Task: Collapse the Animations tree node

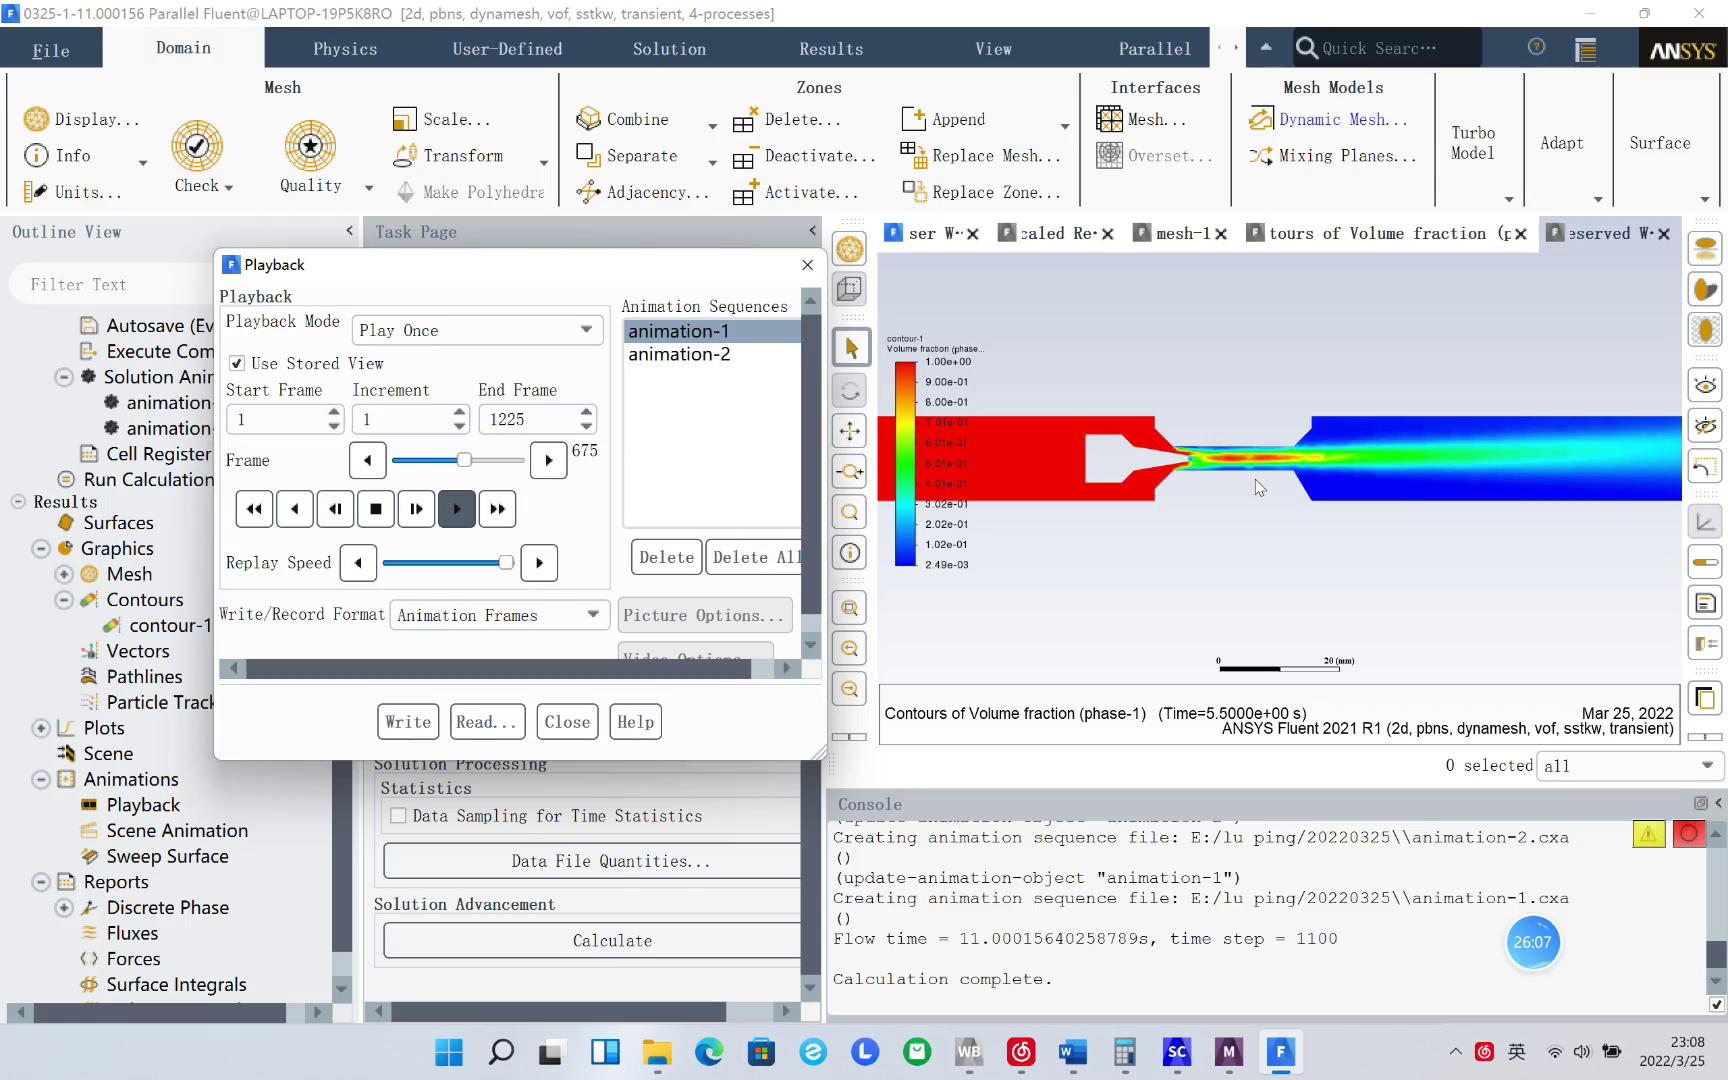Action: tap(41, 780)
